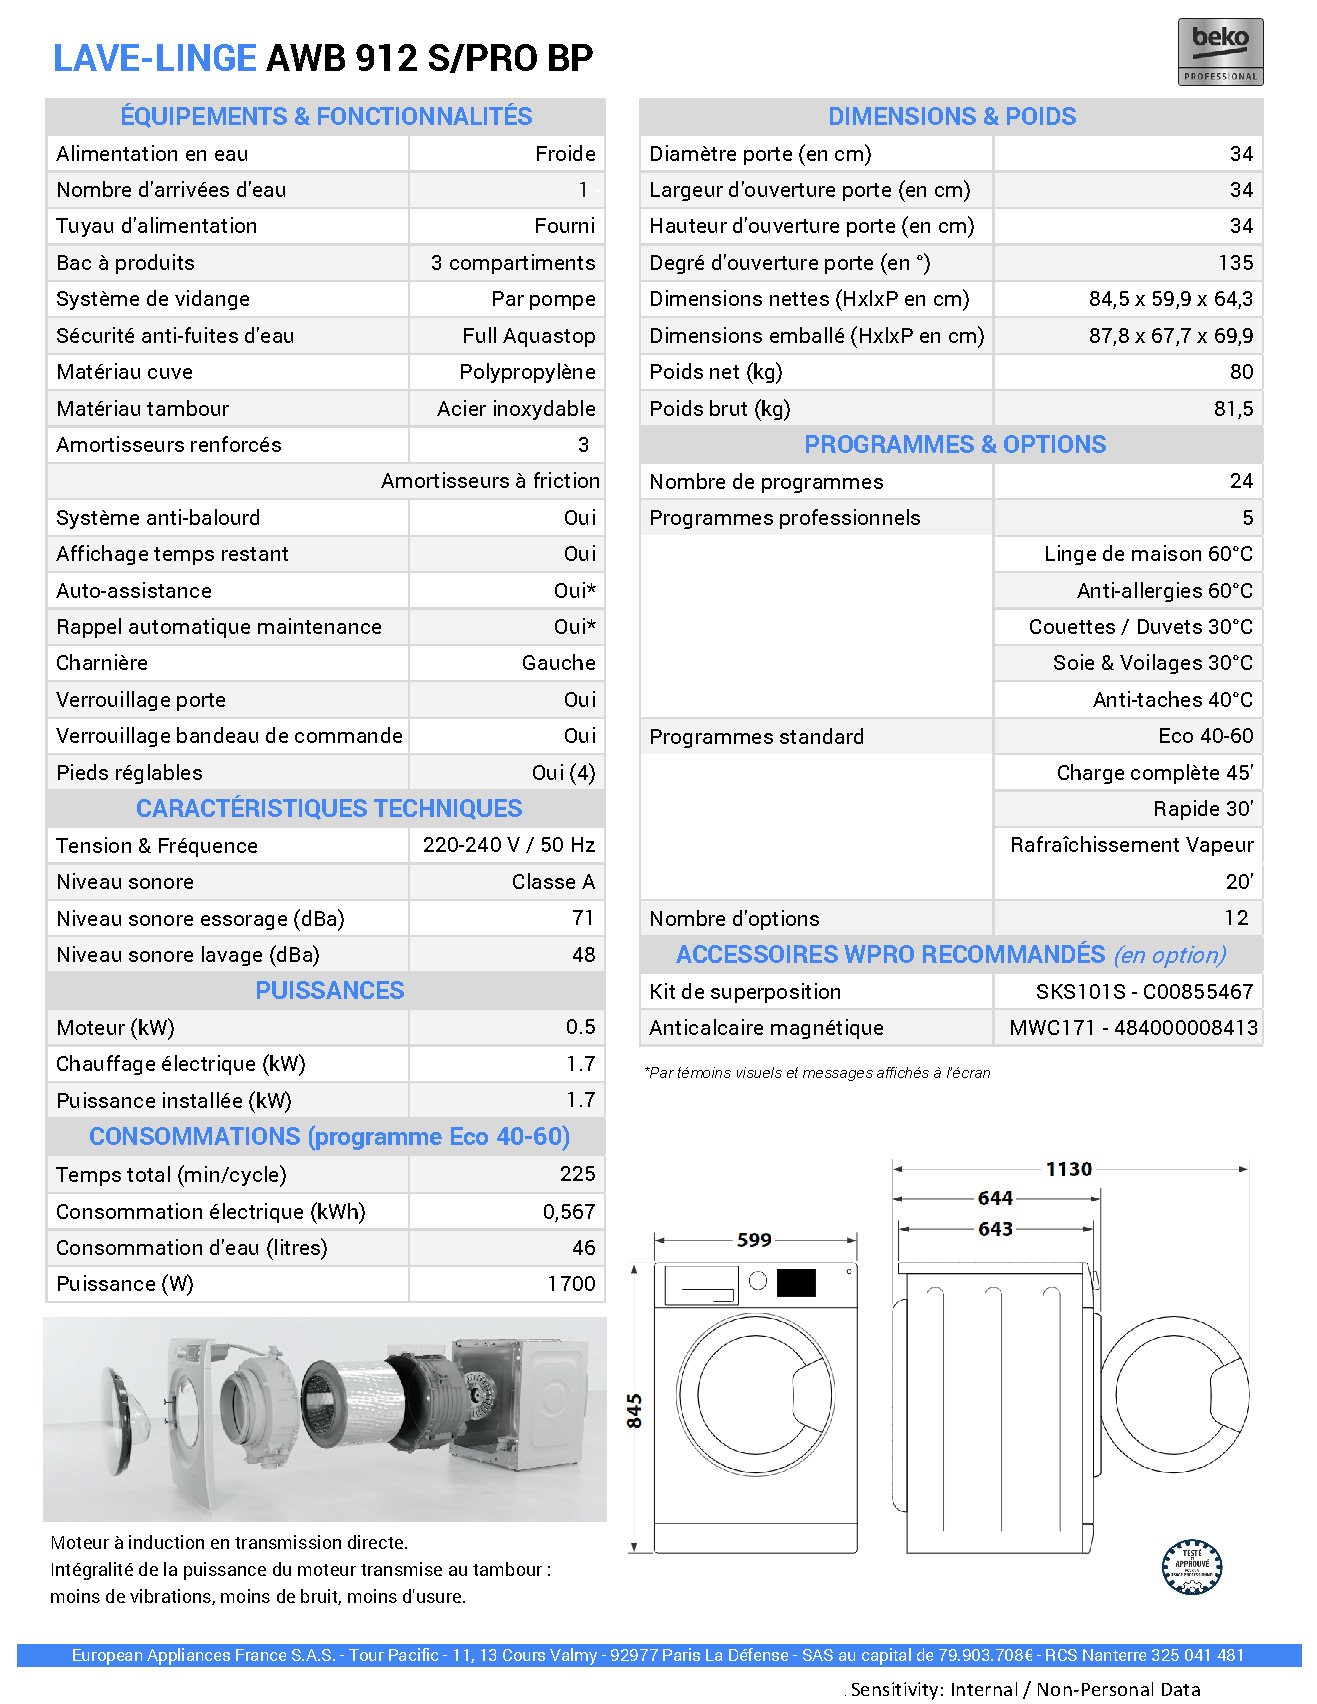Click the 'Verrouillage bandeau de commande' label
The width and height of the screenshot is (1317, 1704).
229,736
